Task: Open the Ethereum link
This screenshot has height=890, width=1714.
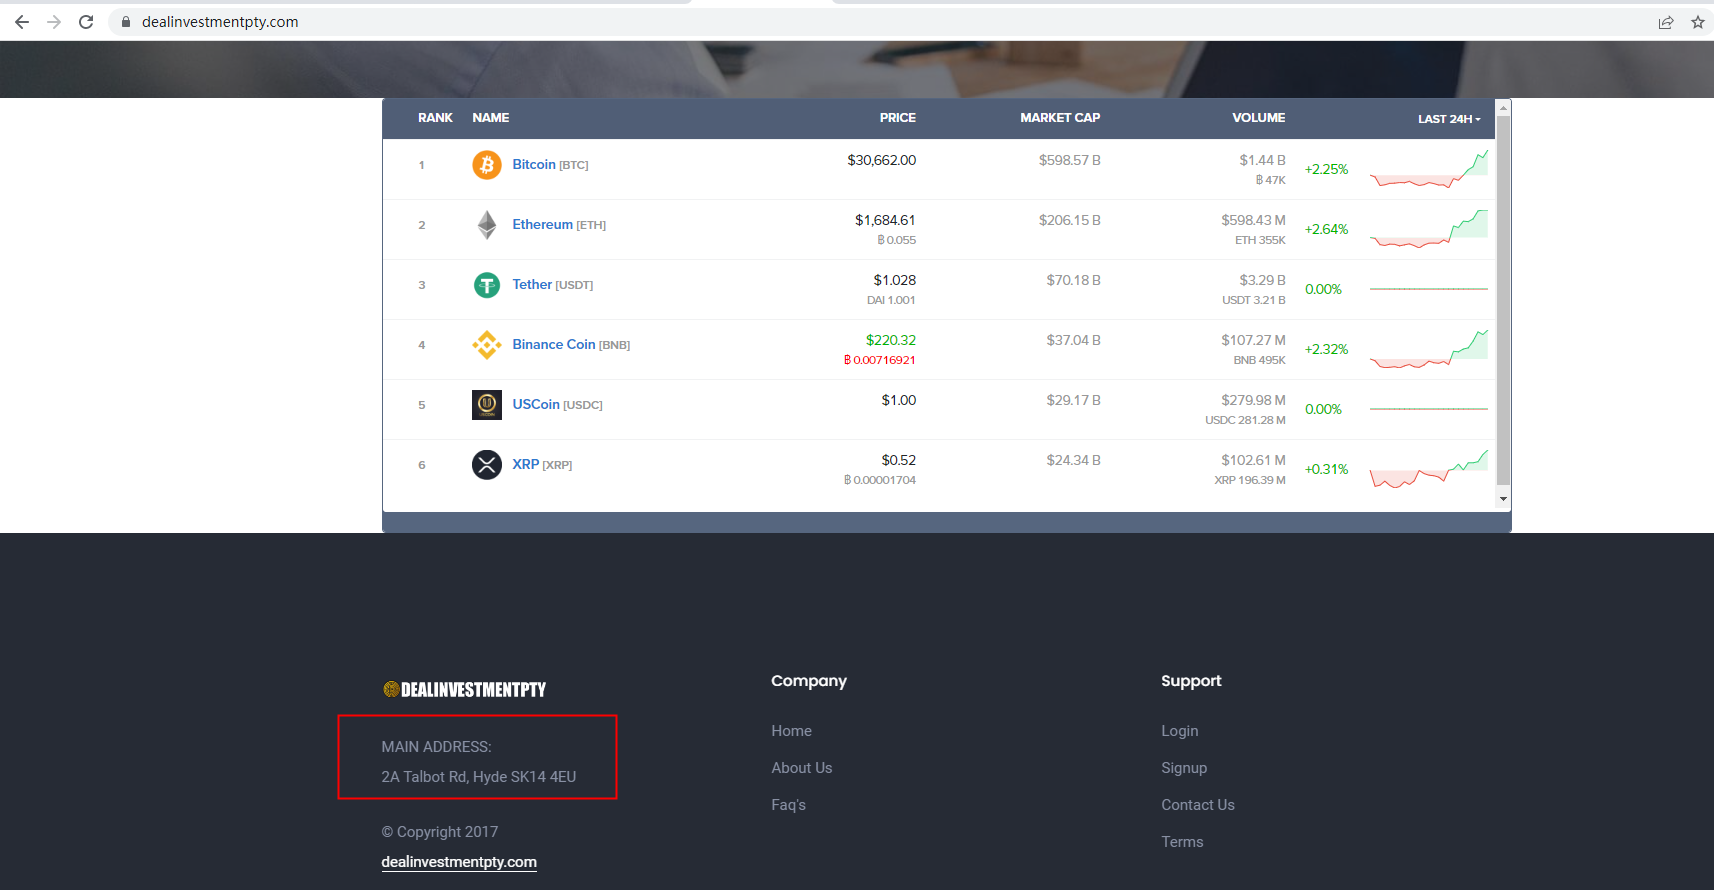Action: pos(543,225)
